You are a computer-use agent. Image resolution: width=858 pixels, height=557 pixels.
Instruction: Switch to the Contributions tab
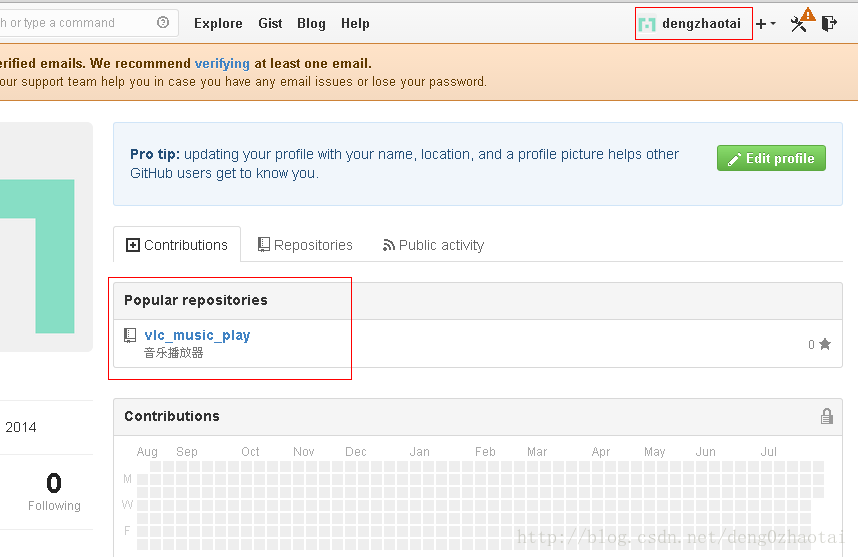click(177, 245)
